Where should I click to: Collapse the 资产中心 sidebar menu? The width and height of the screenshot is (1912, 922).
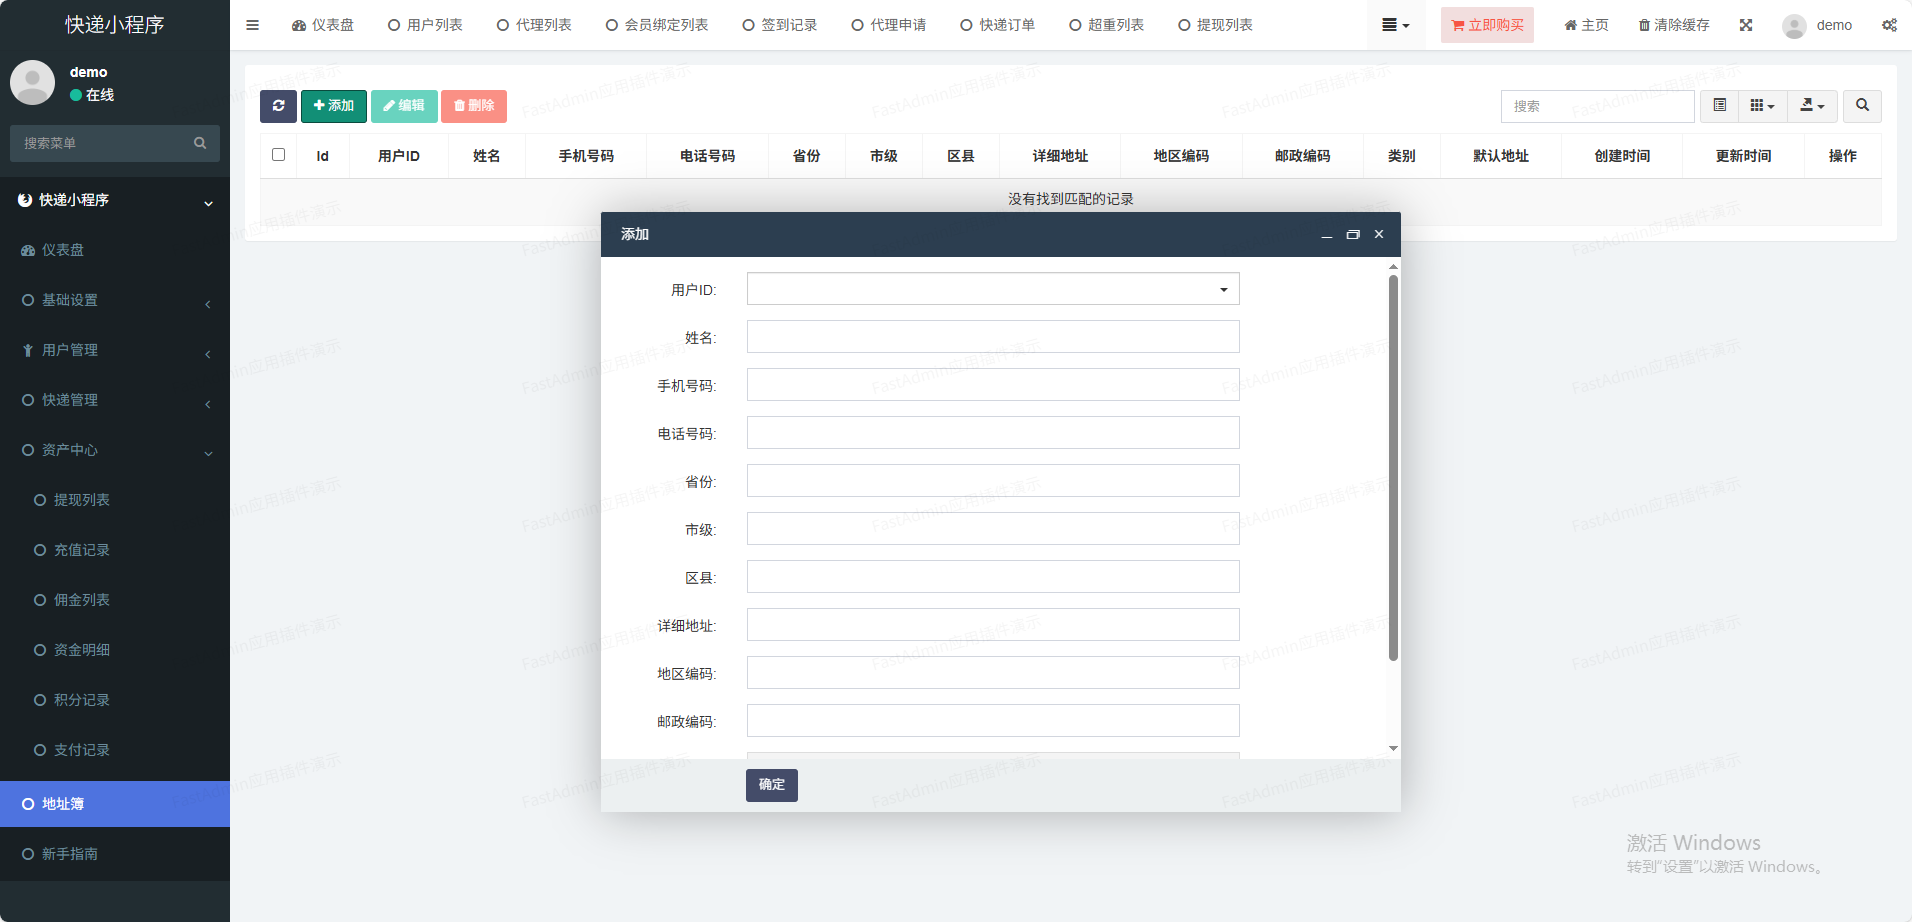[114, 450]
